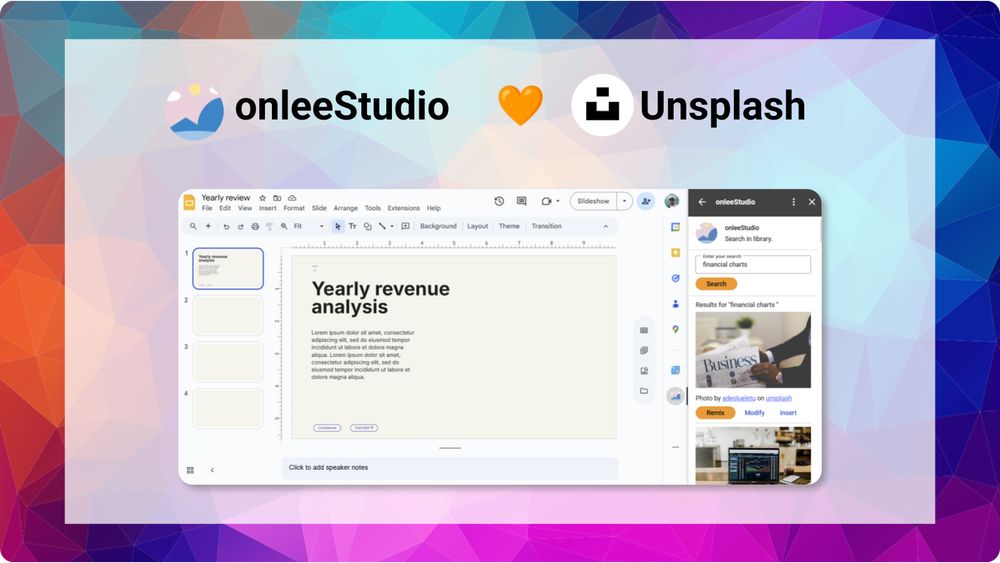The width and height of the screenshot is (1000, 563).
Task: Star the Yearly review presentation
Action: (x=263, y=198)
